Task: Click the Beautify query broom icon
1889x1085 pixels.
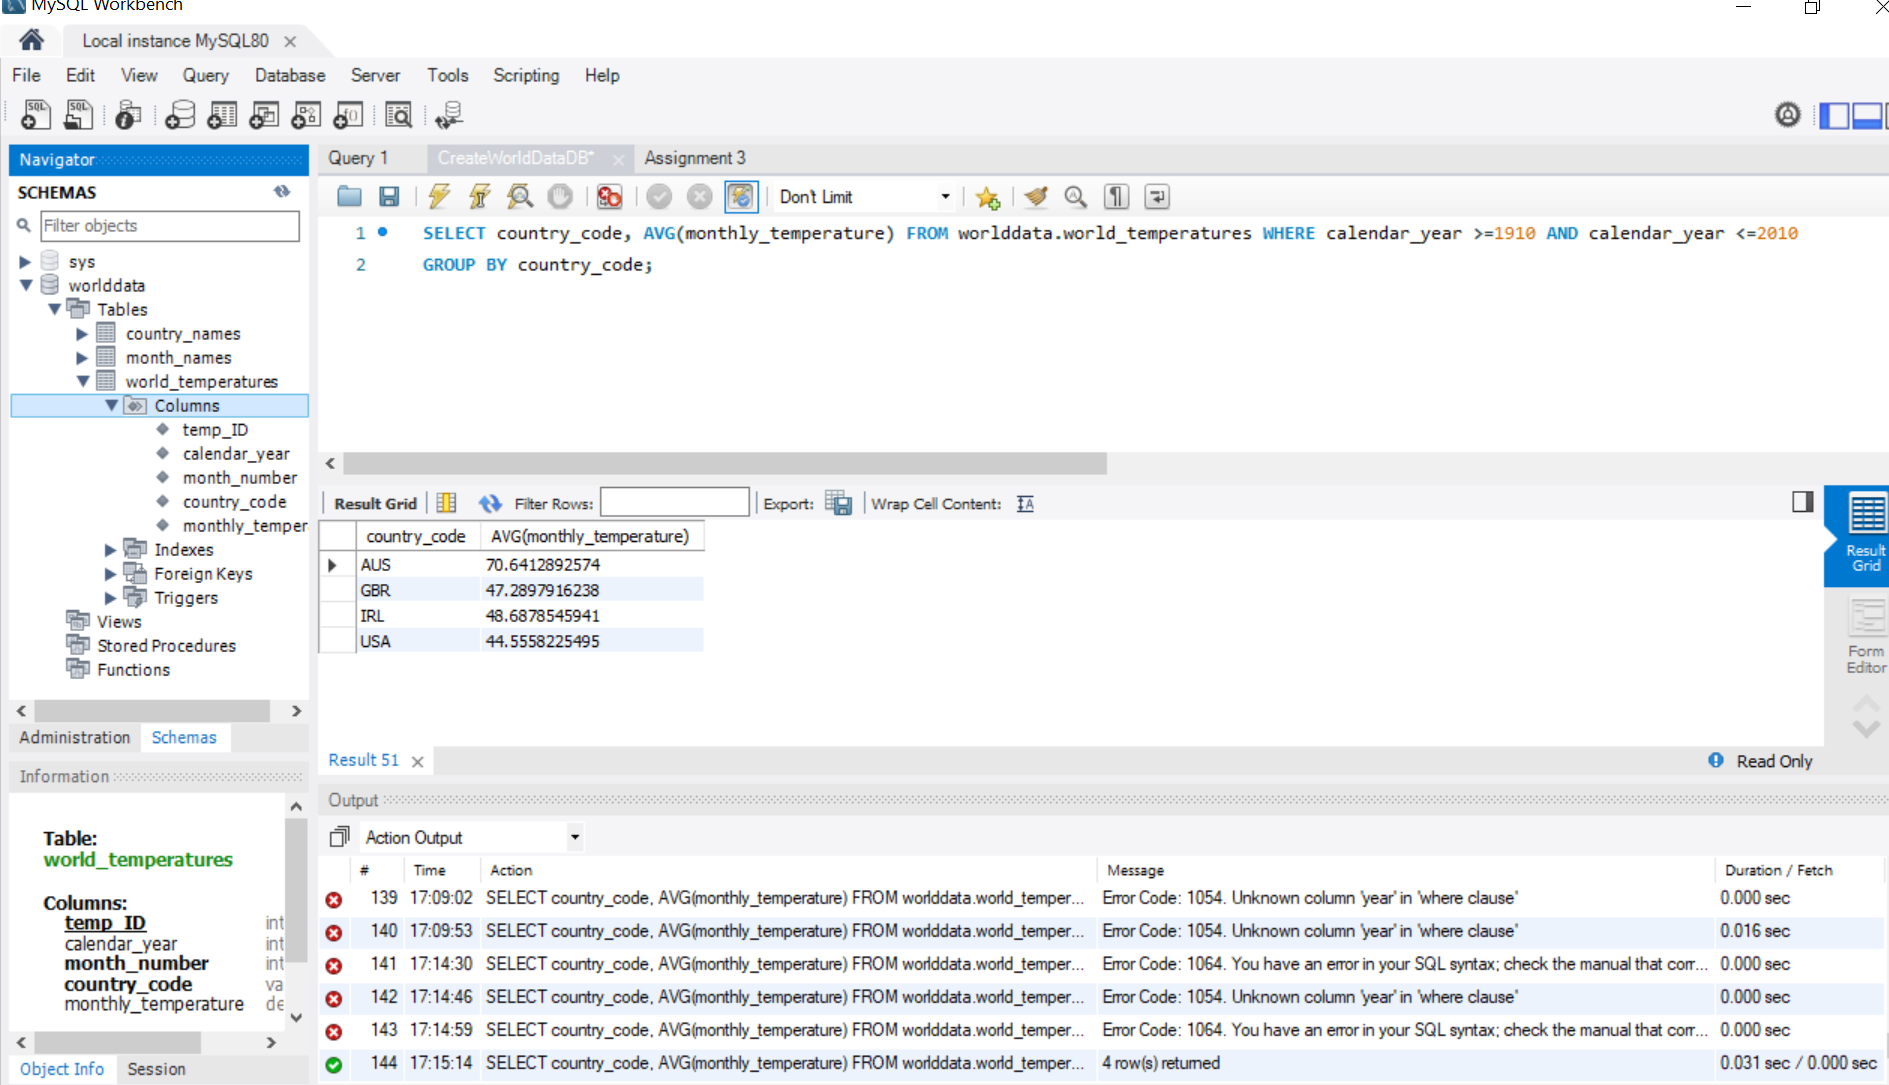Action: tap(1036, 197)
